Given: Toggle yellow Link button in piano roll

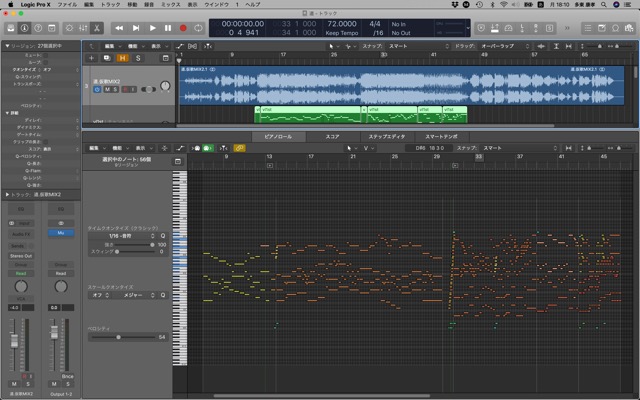Looking at the screenshot, I should [x=240, y=148].
